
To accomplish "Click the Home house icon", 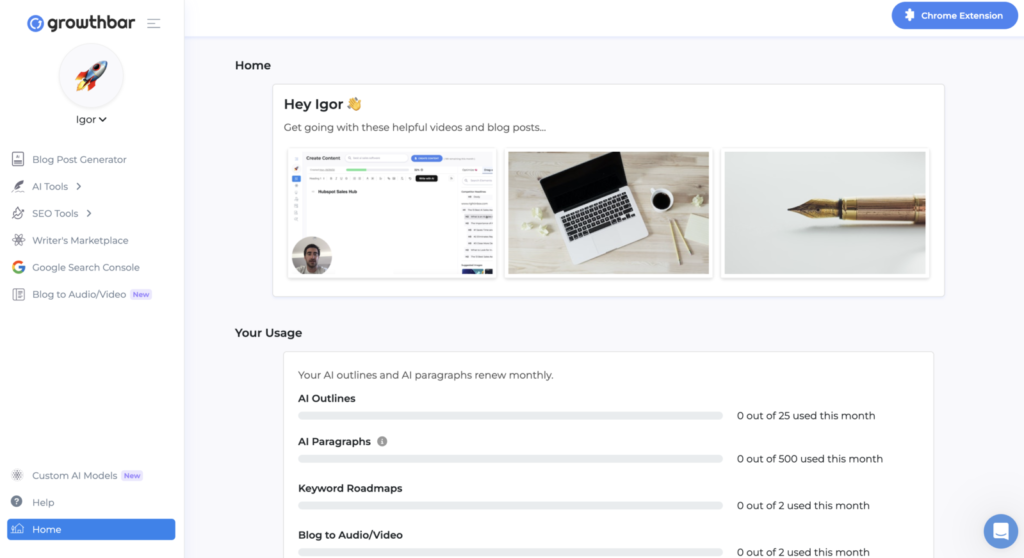I will pos(18,529).
